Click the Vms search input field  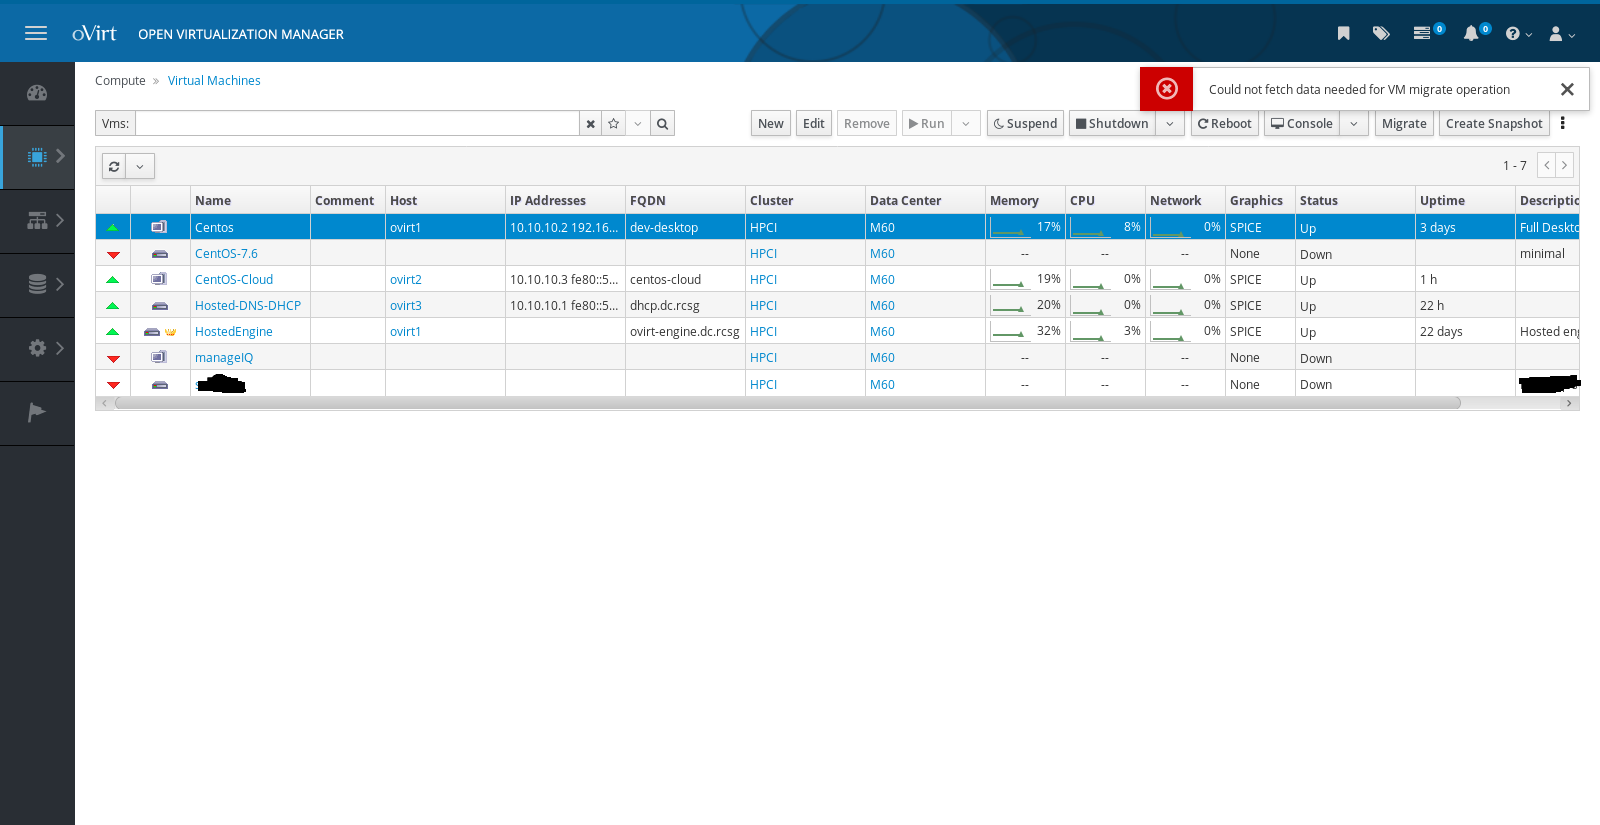coord(357,124)
